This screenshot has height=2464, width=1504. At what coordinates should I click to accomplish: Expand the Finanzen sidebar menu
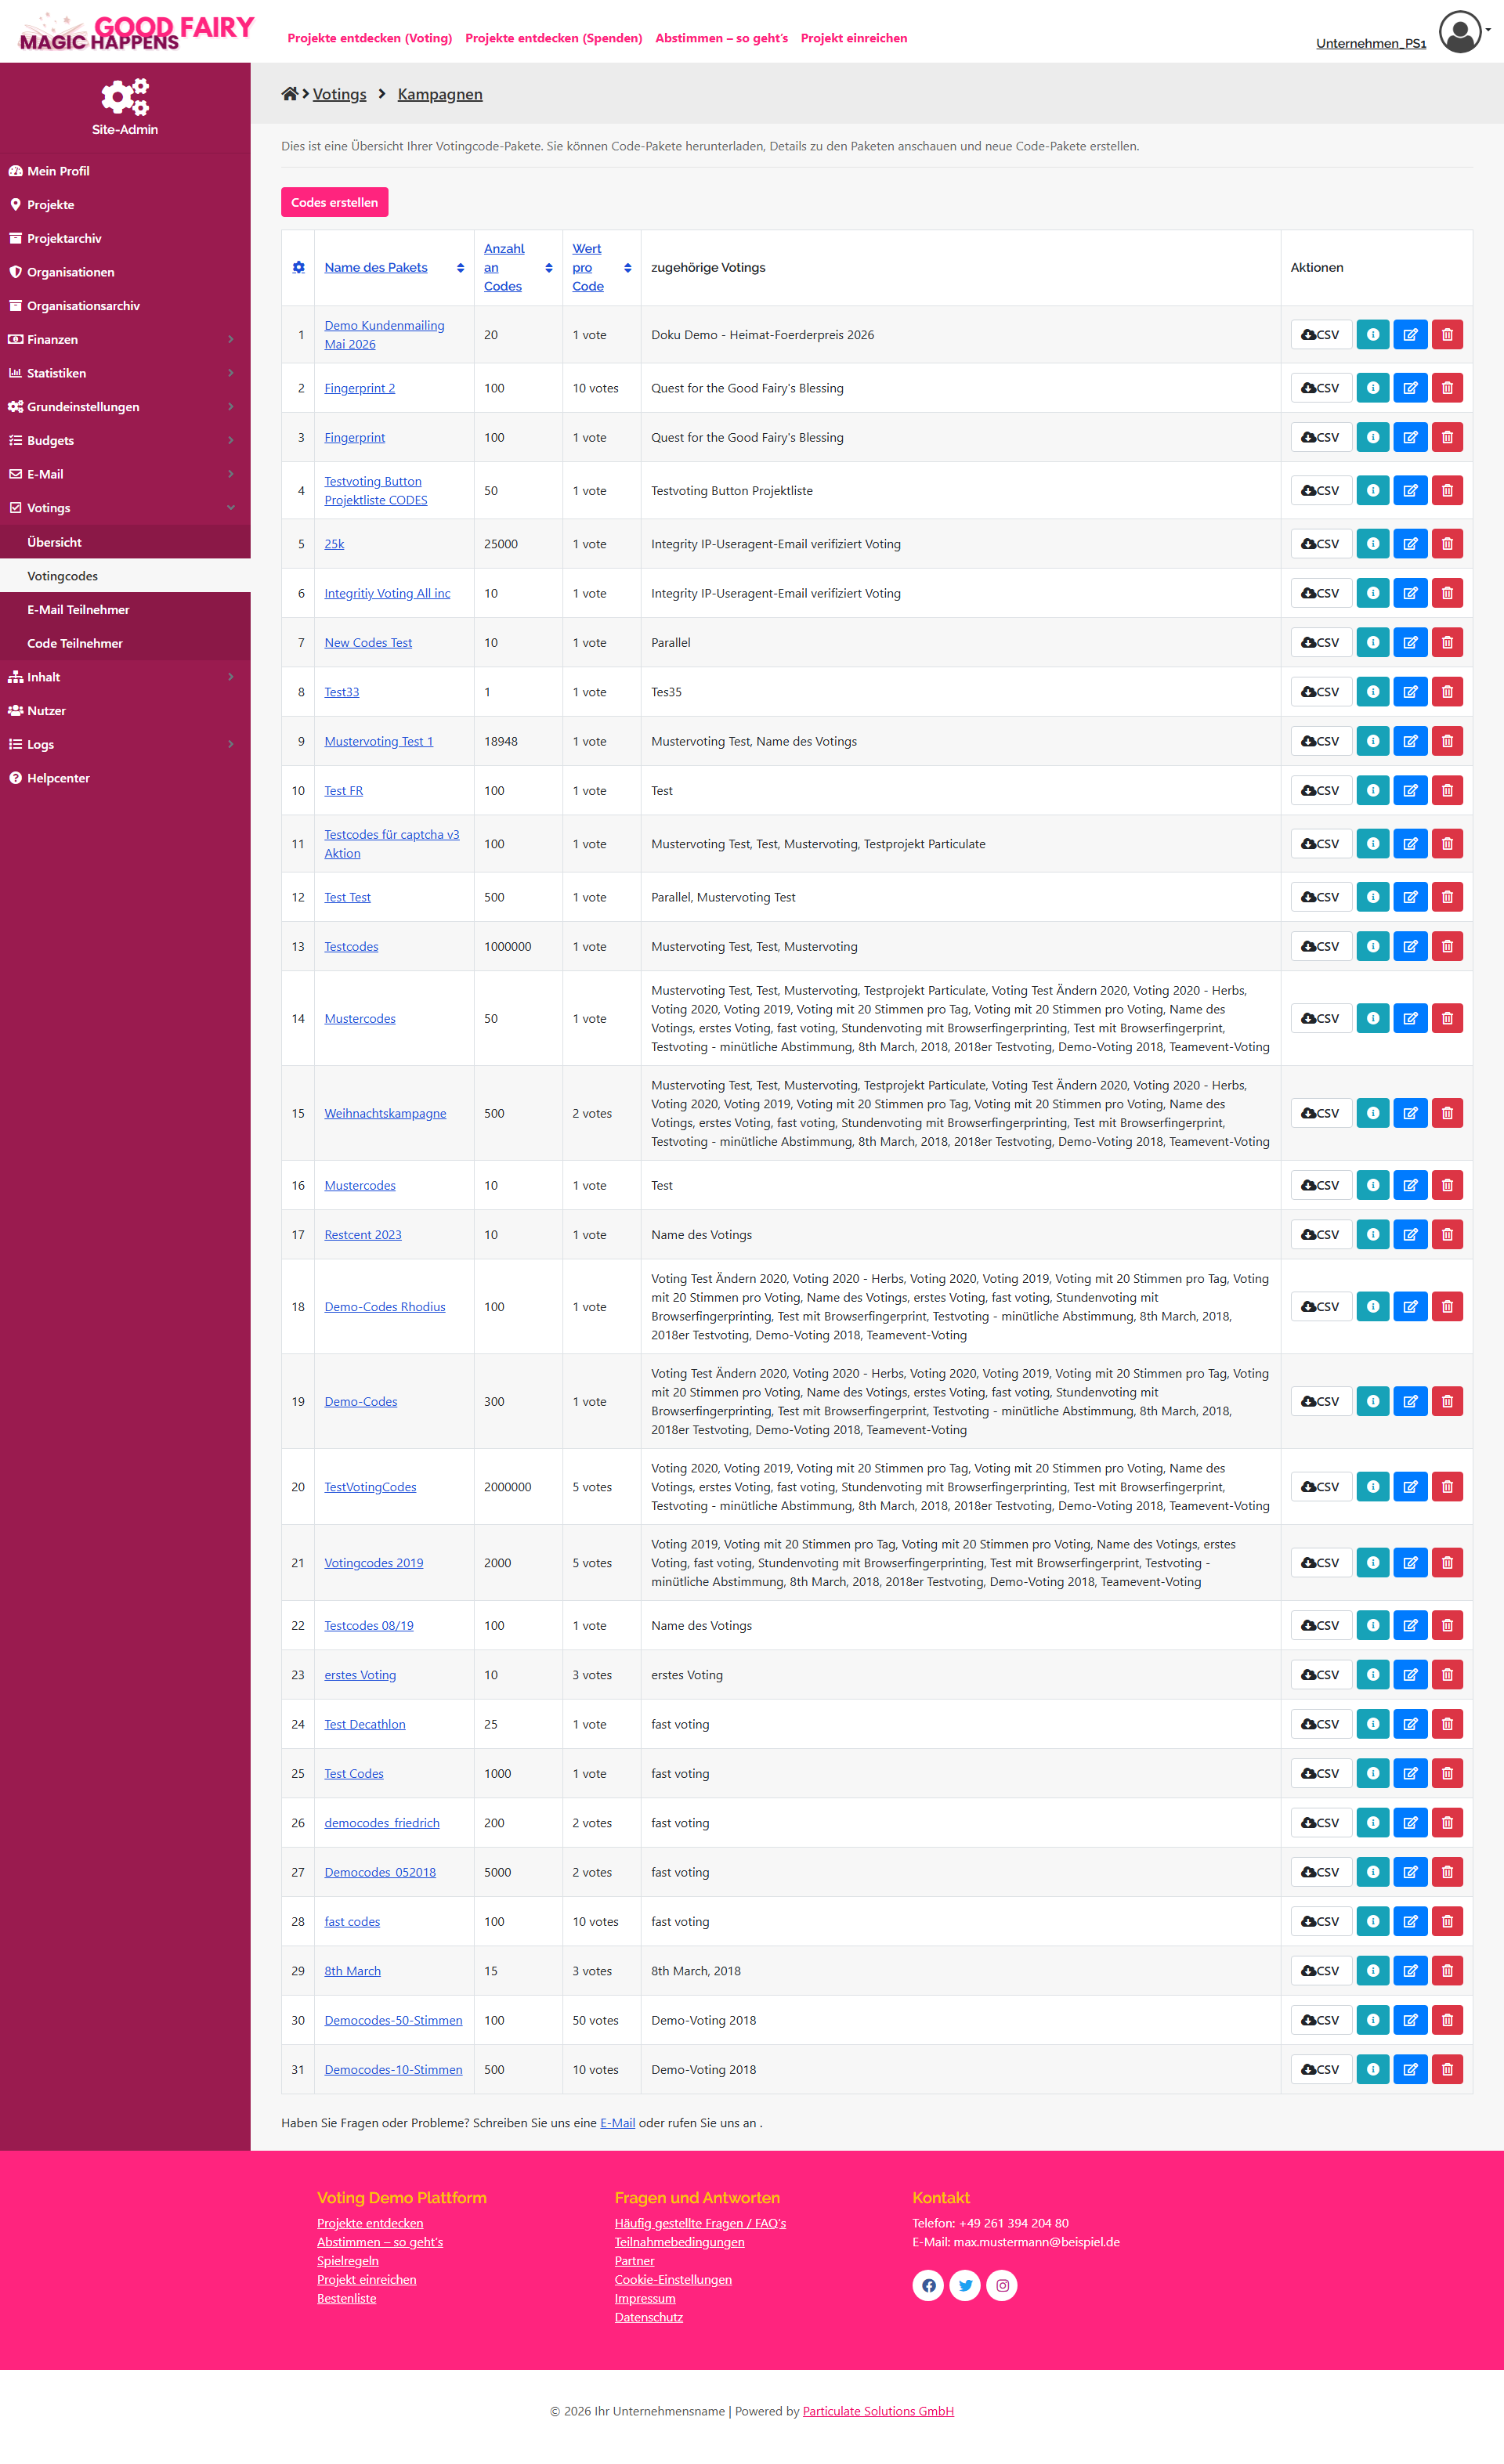[125, 339]
